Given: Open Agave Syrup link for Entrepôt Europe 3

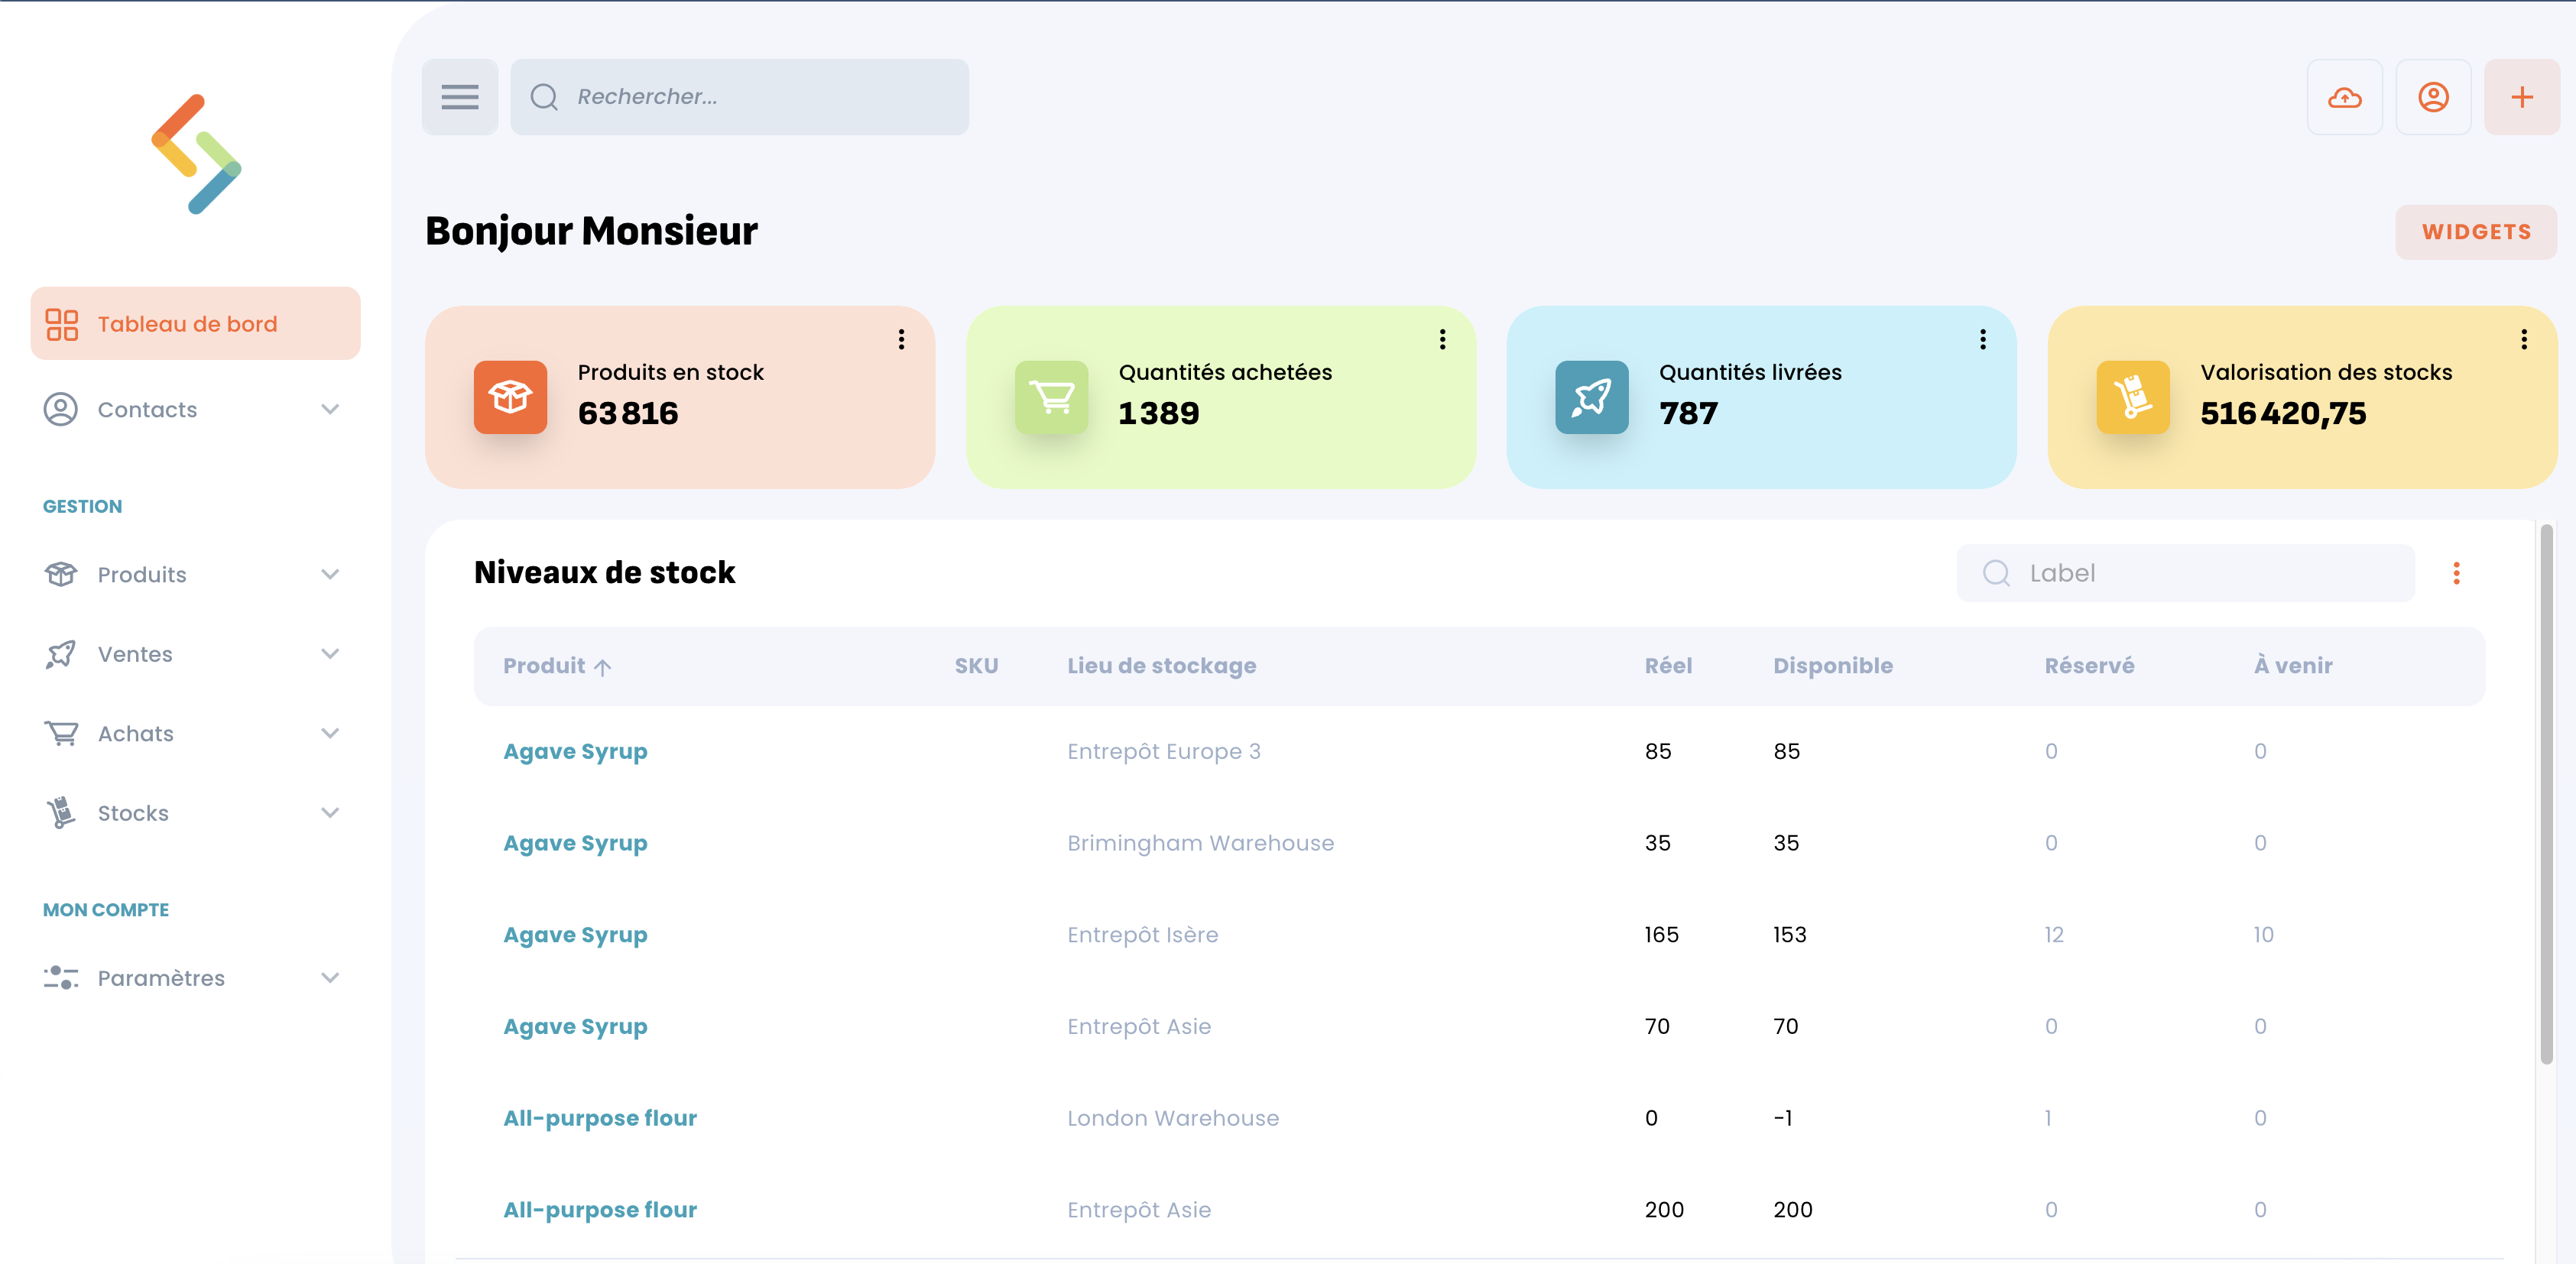Looking at the screenshot, I should pos(575,752).
